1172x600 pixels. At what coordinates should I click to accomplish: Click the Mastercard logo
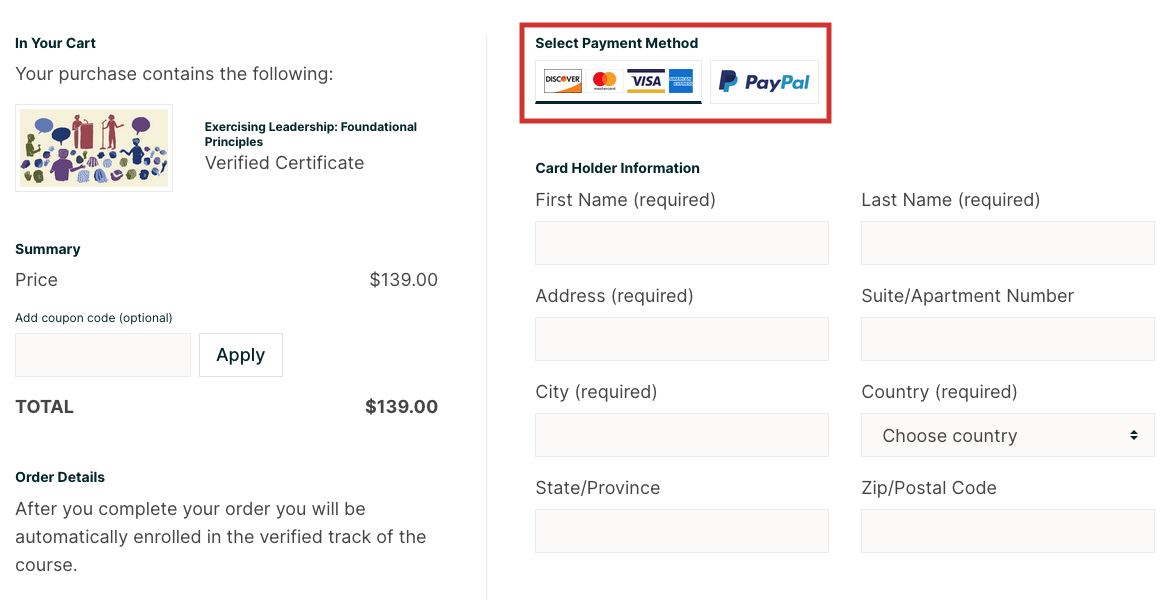pyautogui.click(x=604, y=81)
